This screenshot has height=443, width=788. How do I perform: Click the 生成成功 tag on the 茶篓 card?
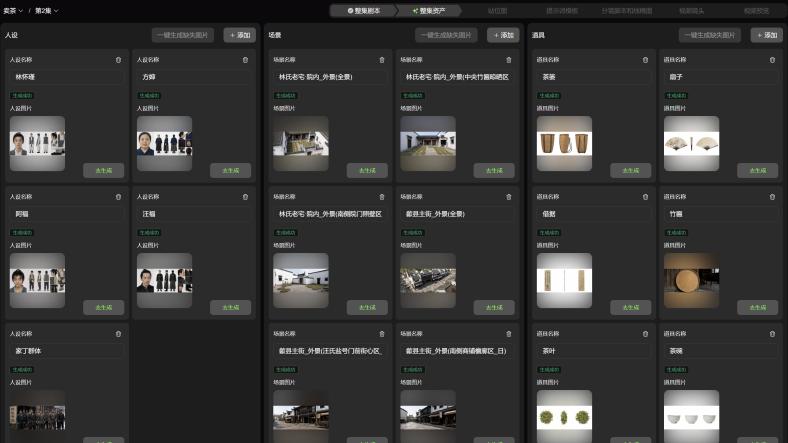(x=549, y=95)
